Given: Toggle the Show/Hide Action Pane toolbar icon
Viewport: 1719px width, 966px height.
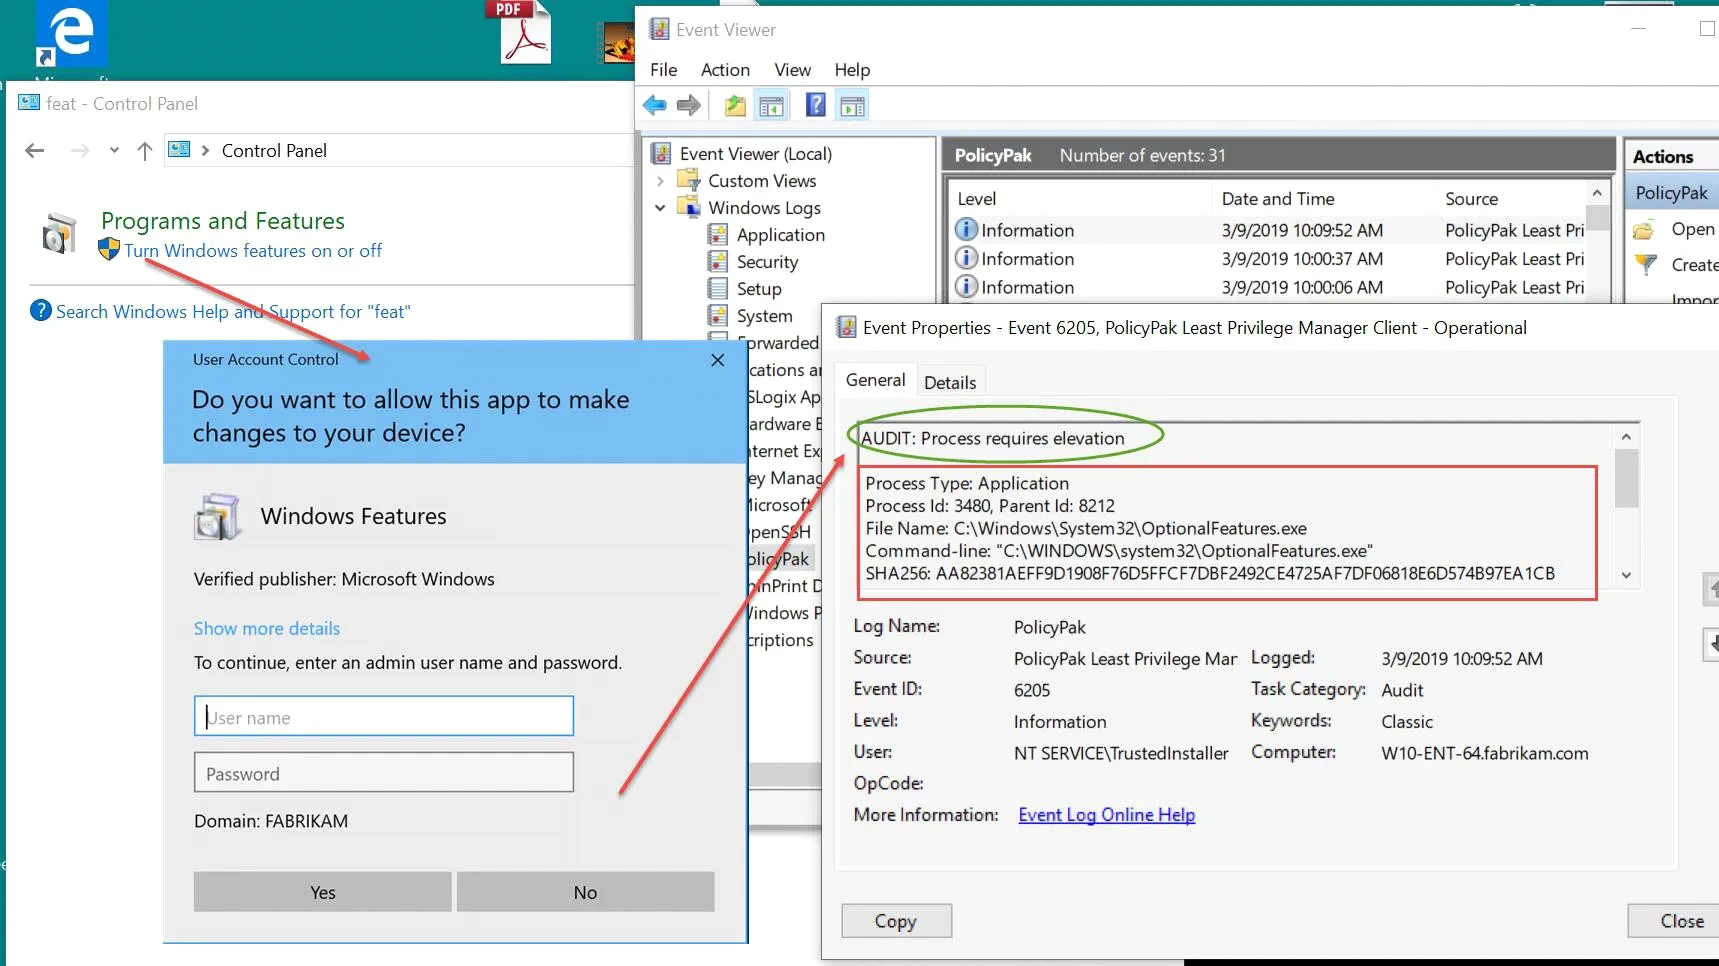Looking at the screenshot, I should tap(852, 104).
